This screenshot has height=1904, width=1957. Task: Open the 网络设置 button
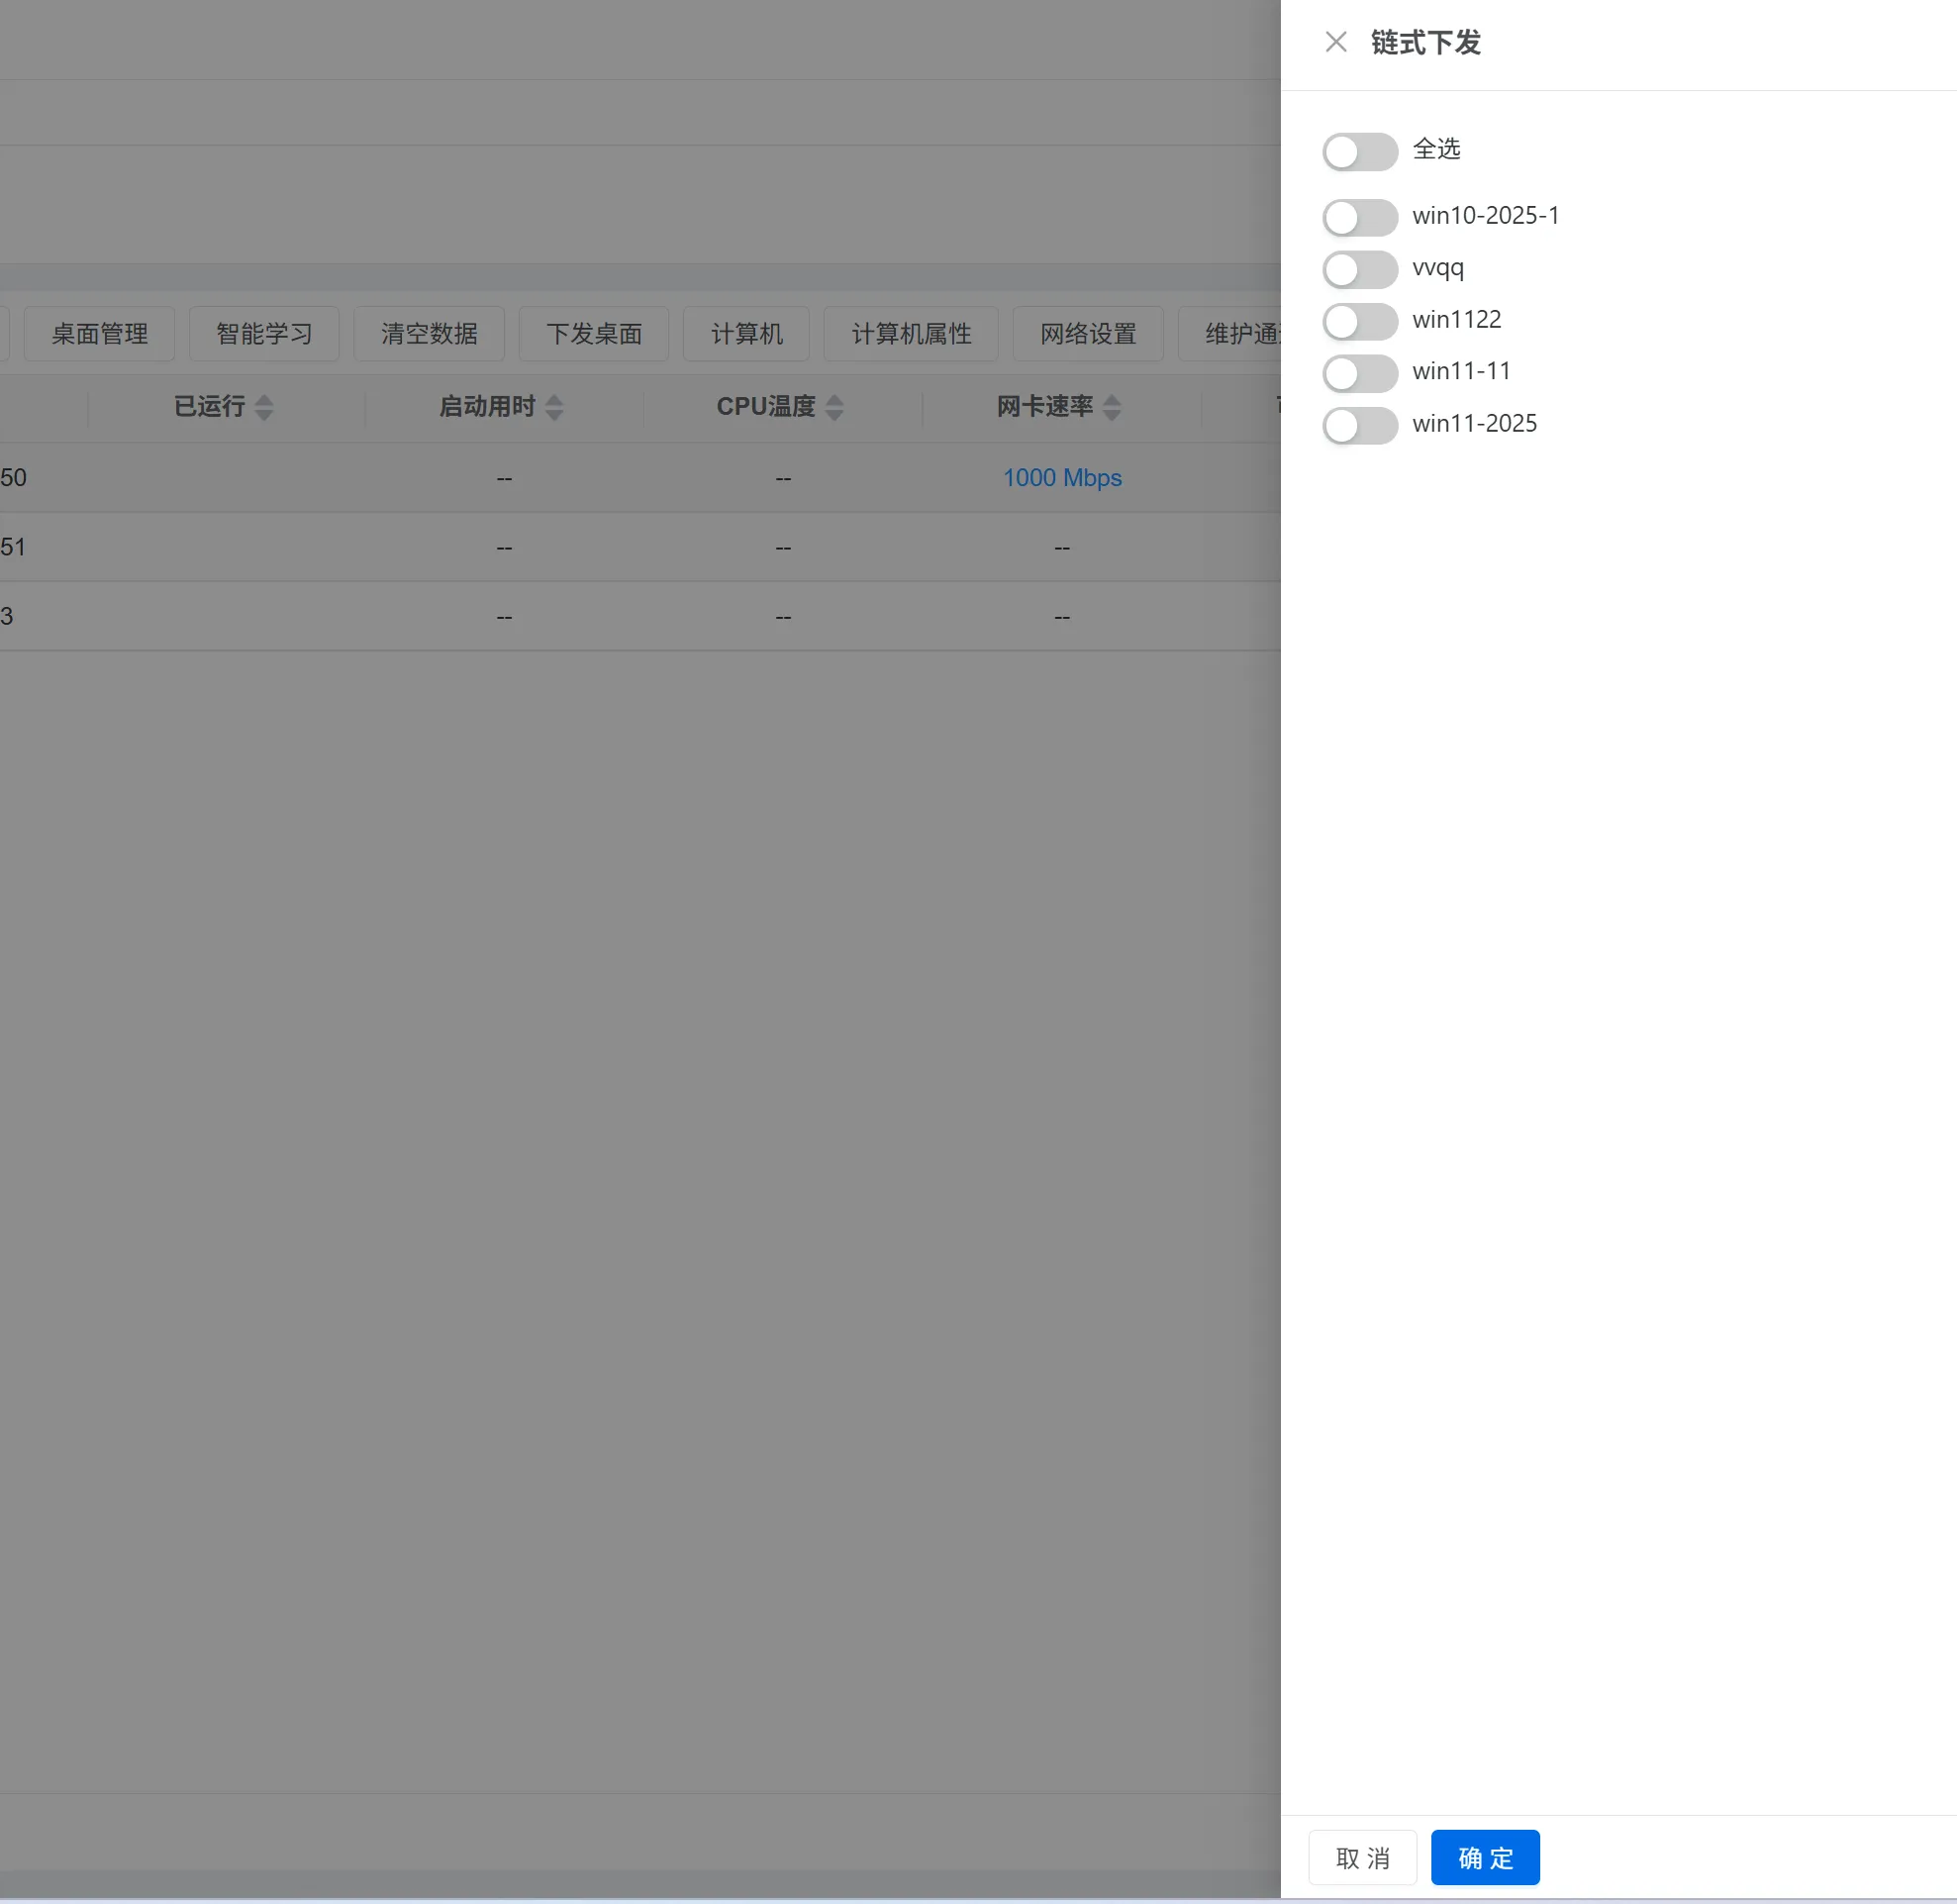[x=1087, y=333]
